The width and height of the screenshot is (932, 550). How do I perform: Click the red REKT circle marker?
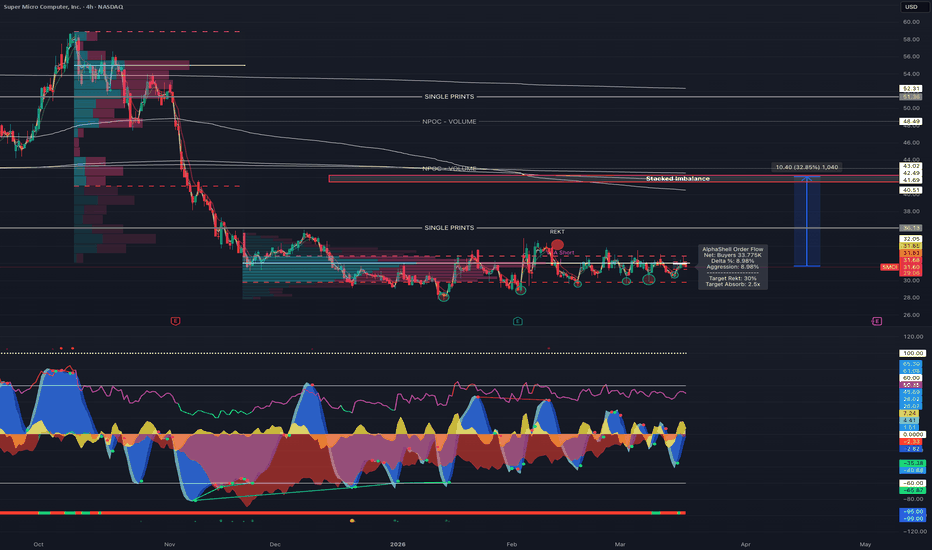coord(557,244)
